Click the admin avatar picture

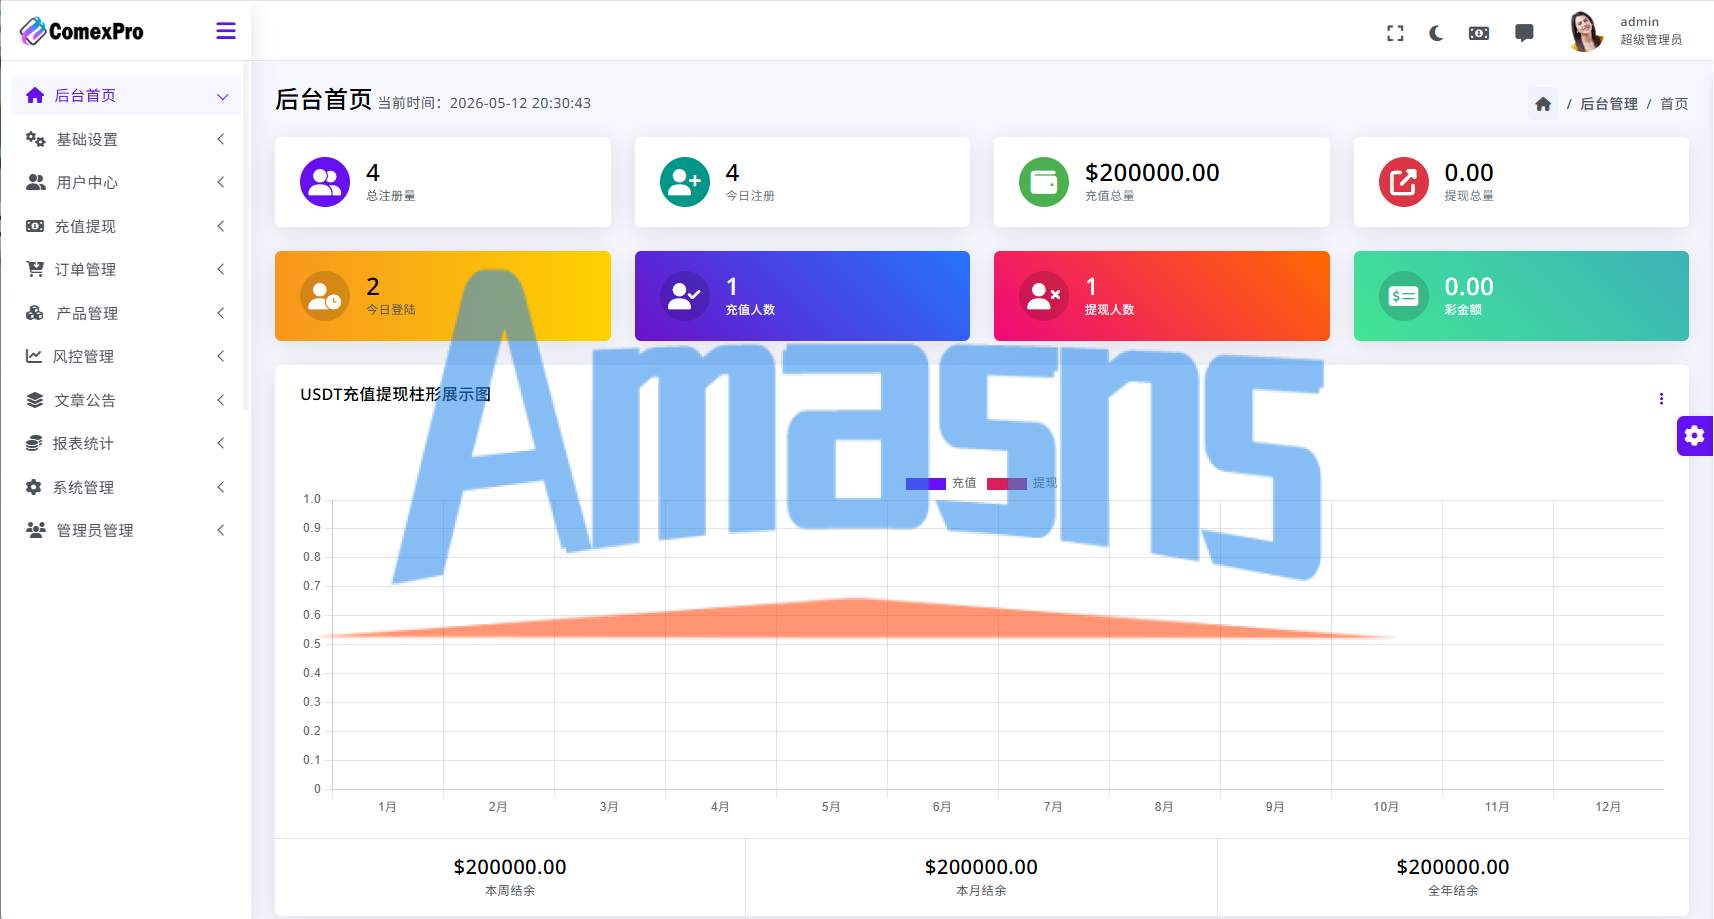pyautogui.click(x=1584, y=31)
